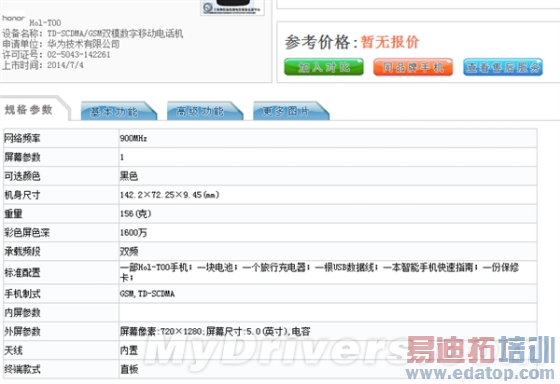Click the 彩色屏色深 row label
Image resolution: width=560 pixels, height=384 pixels.
(27, 233)
